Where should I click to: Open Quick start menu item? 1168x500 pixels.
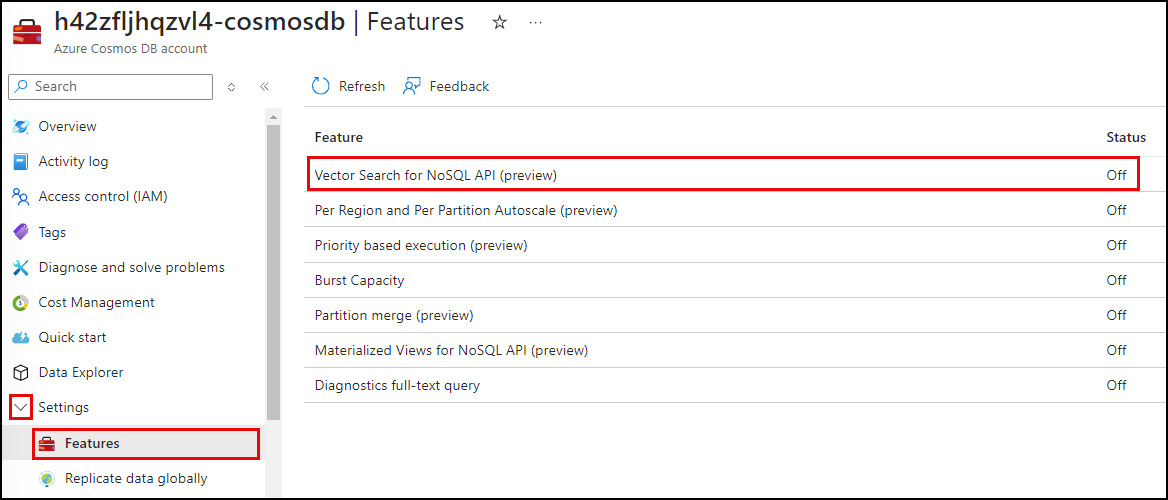click(x=72, y=338)
